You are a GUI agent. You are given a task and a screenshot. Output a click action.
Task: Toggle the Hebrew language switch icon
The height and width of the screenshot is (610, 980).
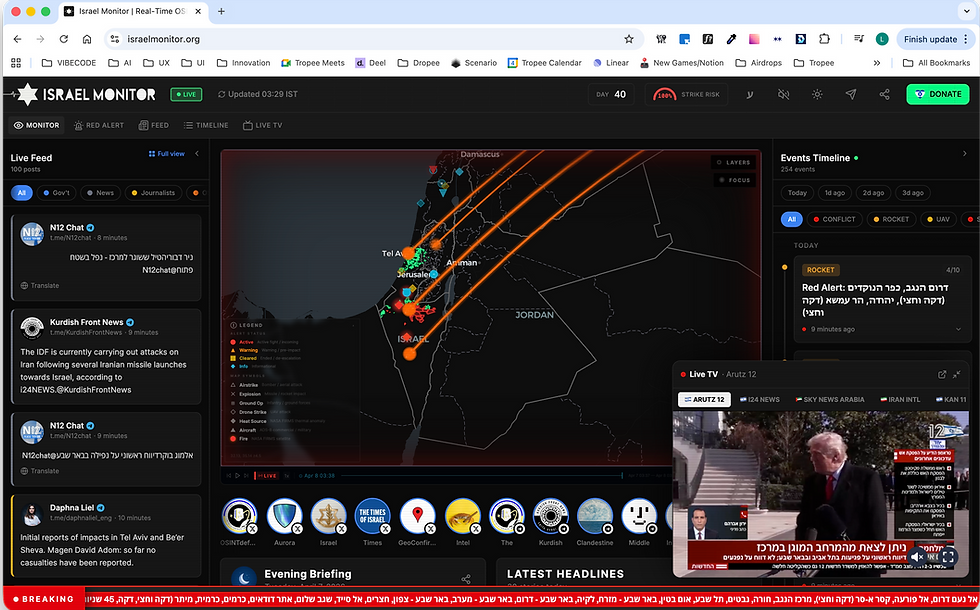(749, 94)
